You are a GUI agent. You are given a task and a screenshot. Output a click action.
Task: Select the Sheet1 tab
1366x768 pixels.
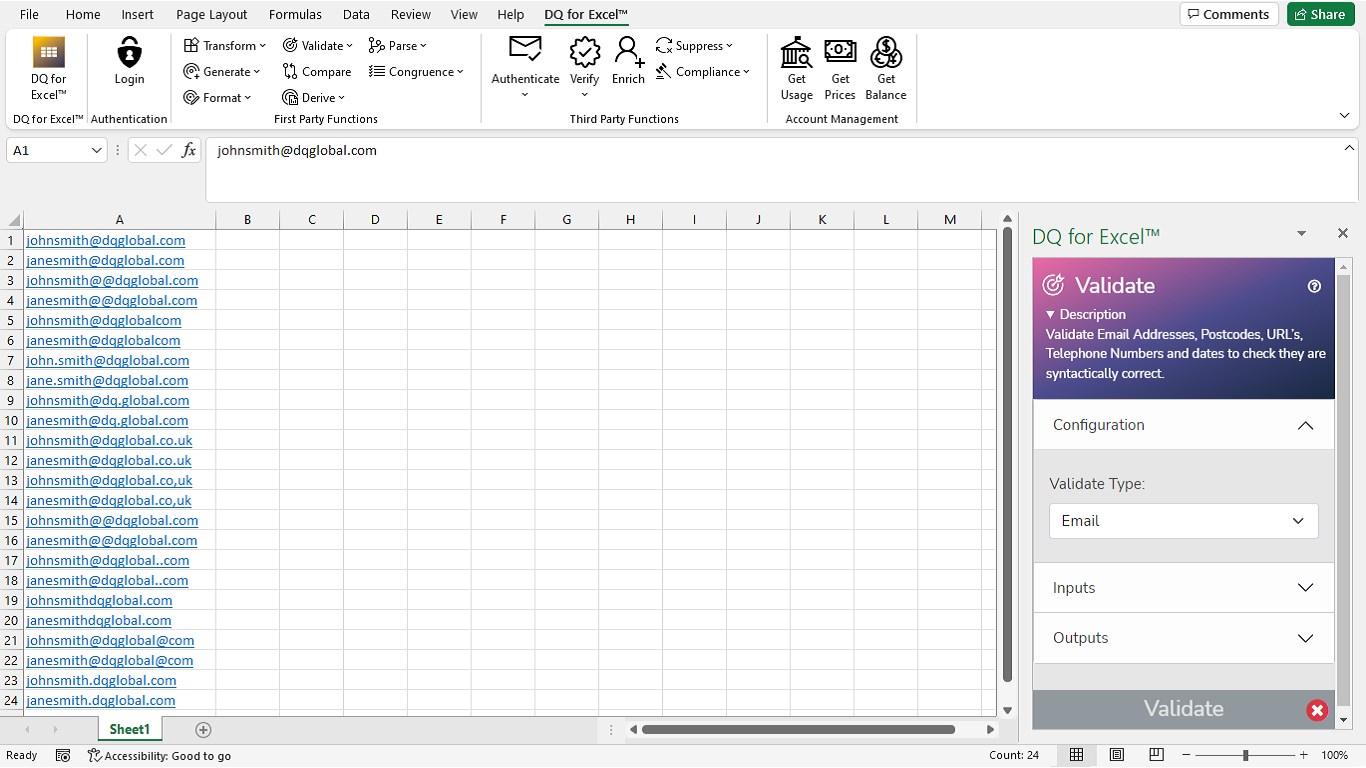tap(129, 729)
